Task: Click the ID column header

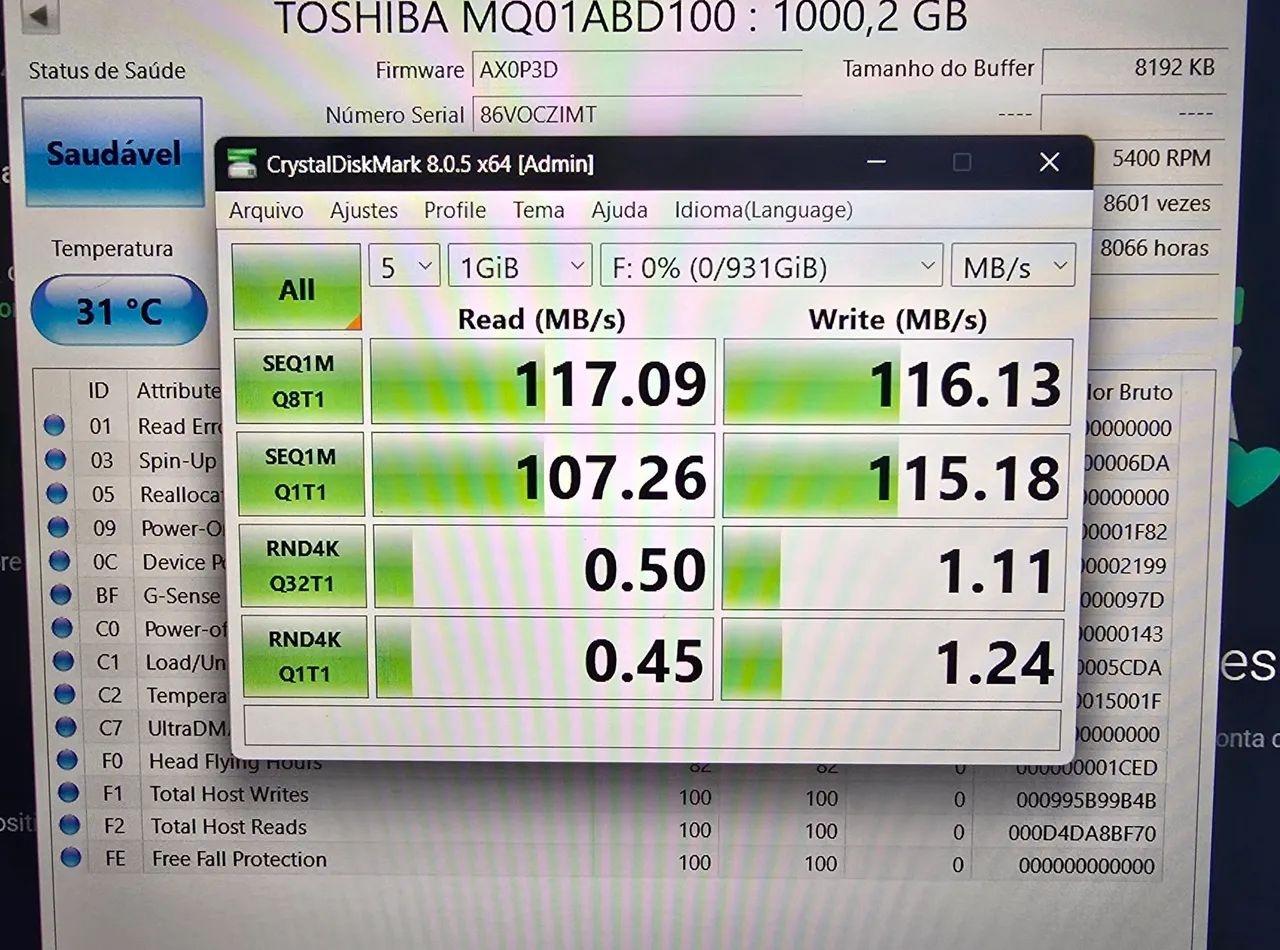Action: [x=98, y=390]
